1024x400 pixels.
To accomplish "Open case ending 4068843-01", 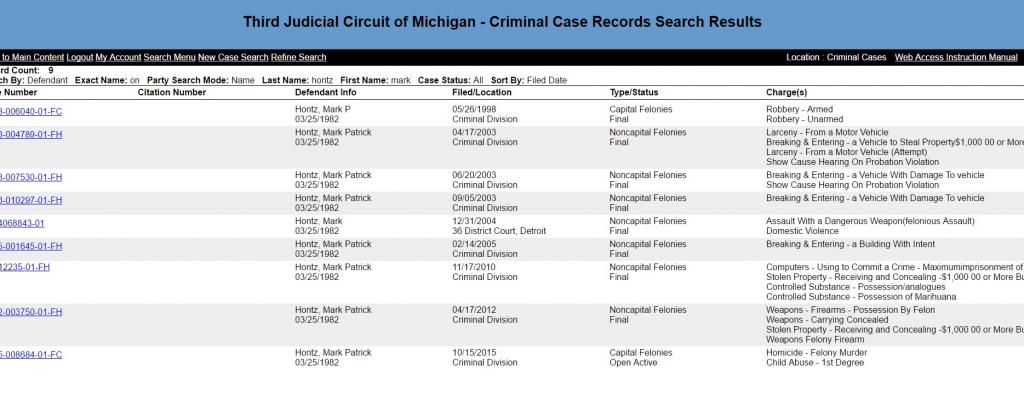I will [x=22, y=223].
